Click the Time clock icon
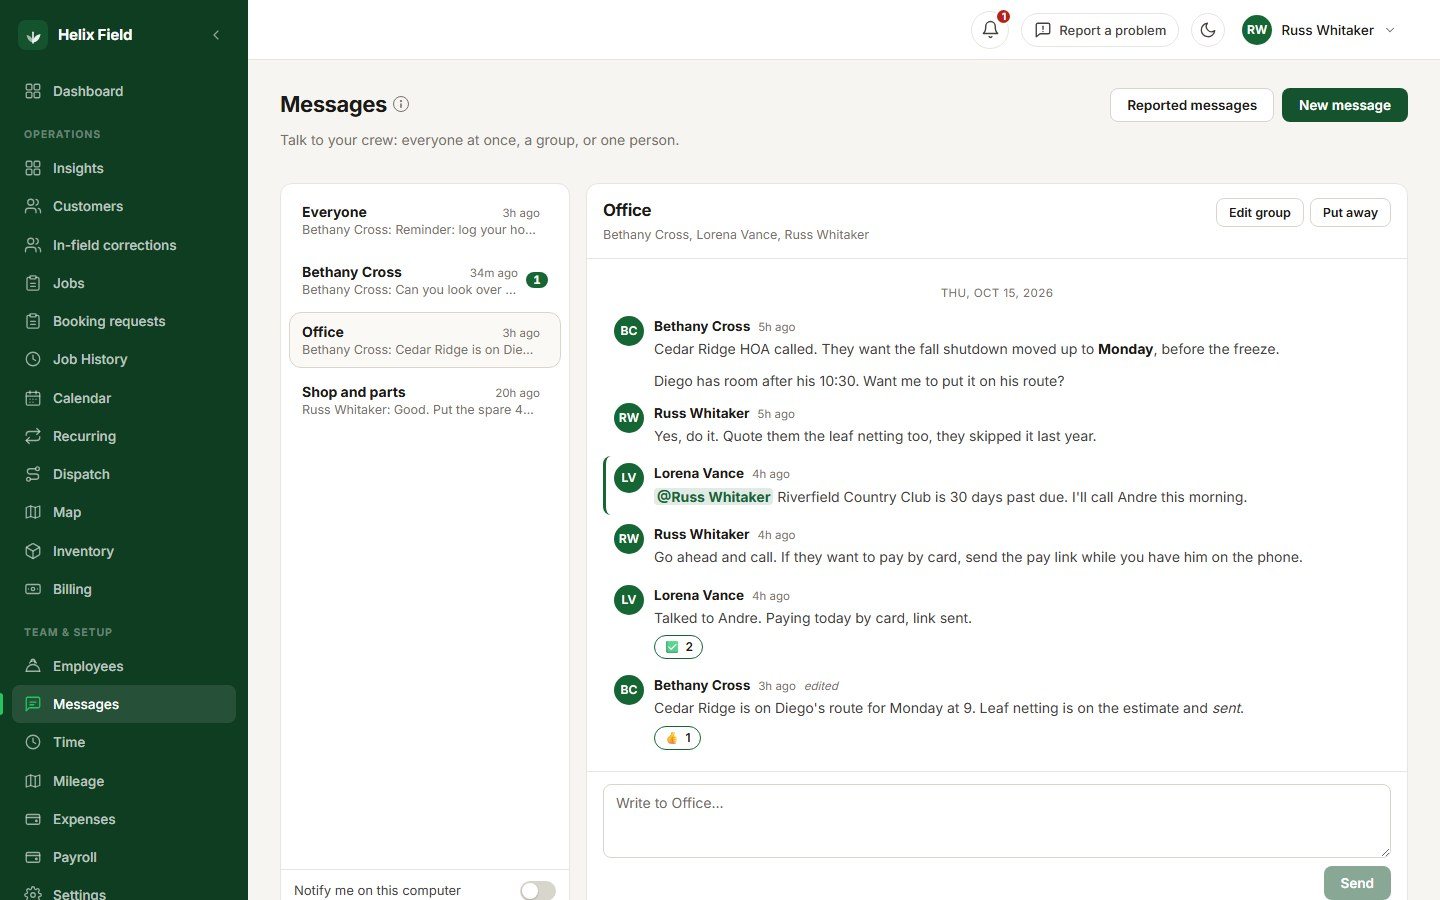Screen dimensions: 1440x900 (33, 742)
